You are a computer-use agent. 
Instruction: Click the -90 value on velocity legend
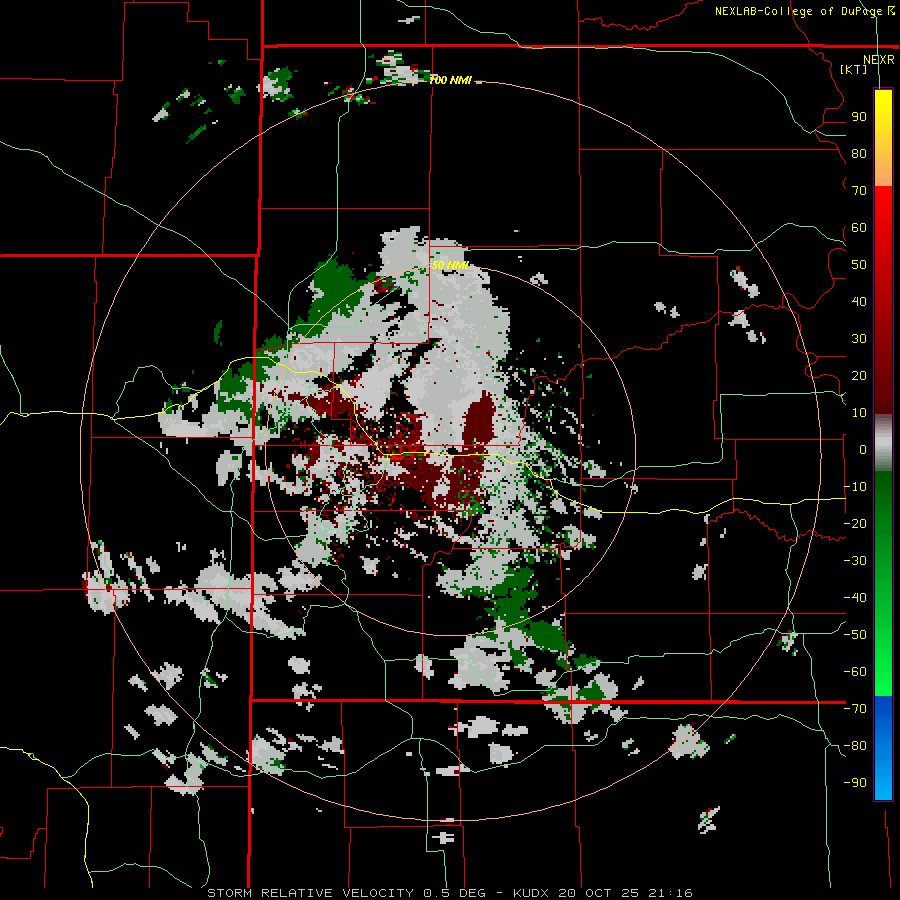(x=855, y=783)
